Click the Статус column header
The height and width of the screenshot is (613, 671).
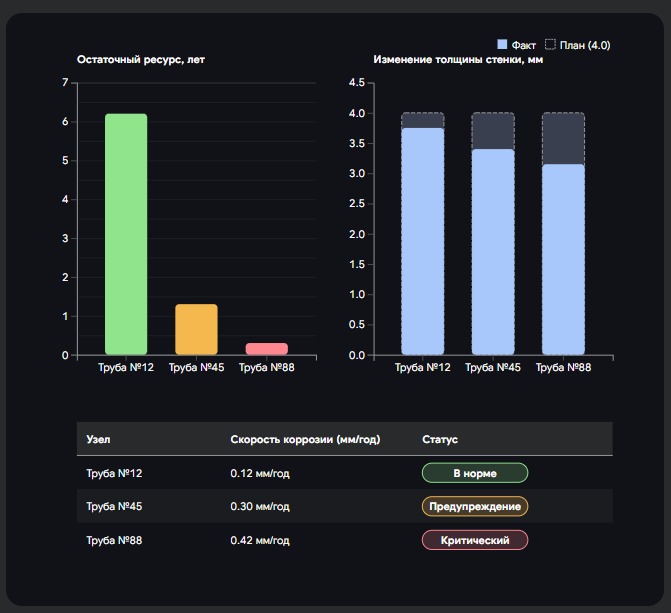click(x=440, y=439)
